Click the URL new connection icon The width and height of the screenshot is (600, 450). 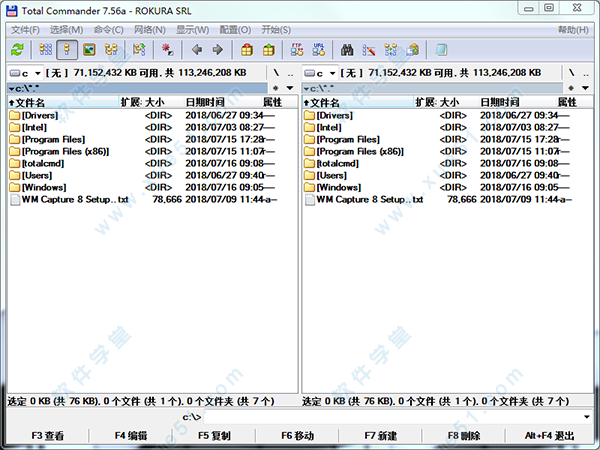coord(317,49)
